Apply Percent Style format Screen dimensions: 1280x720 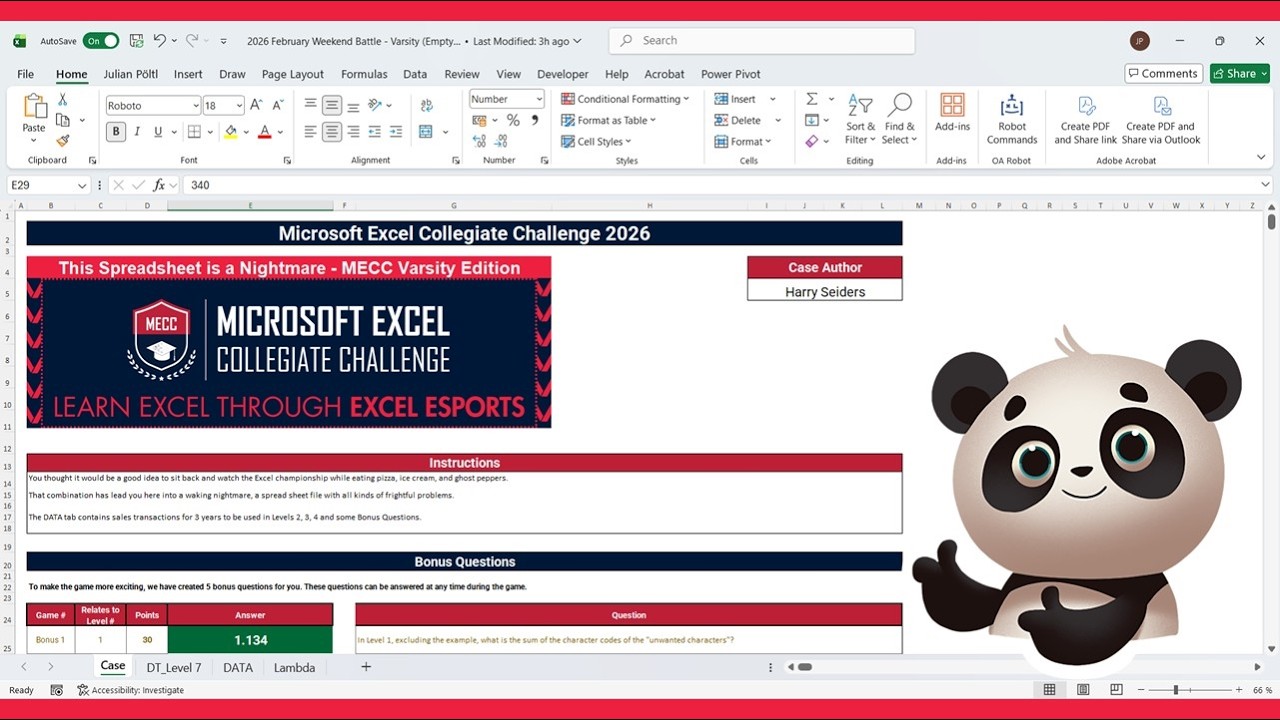point(513,120)
